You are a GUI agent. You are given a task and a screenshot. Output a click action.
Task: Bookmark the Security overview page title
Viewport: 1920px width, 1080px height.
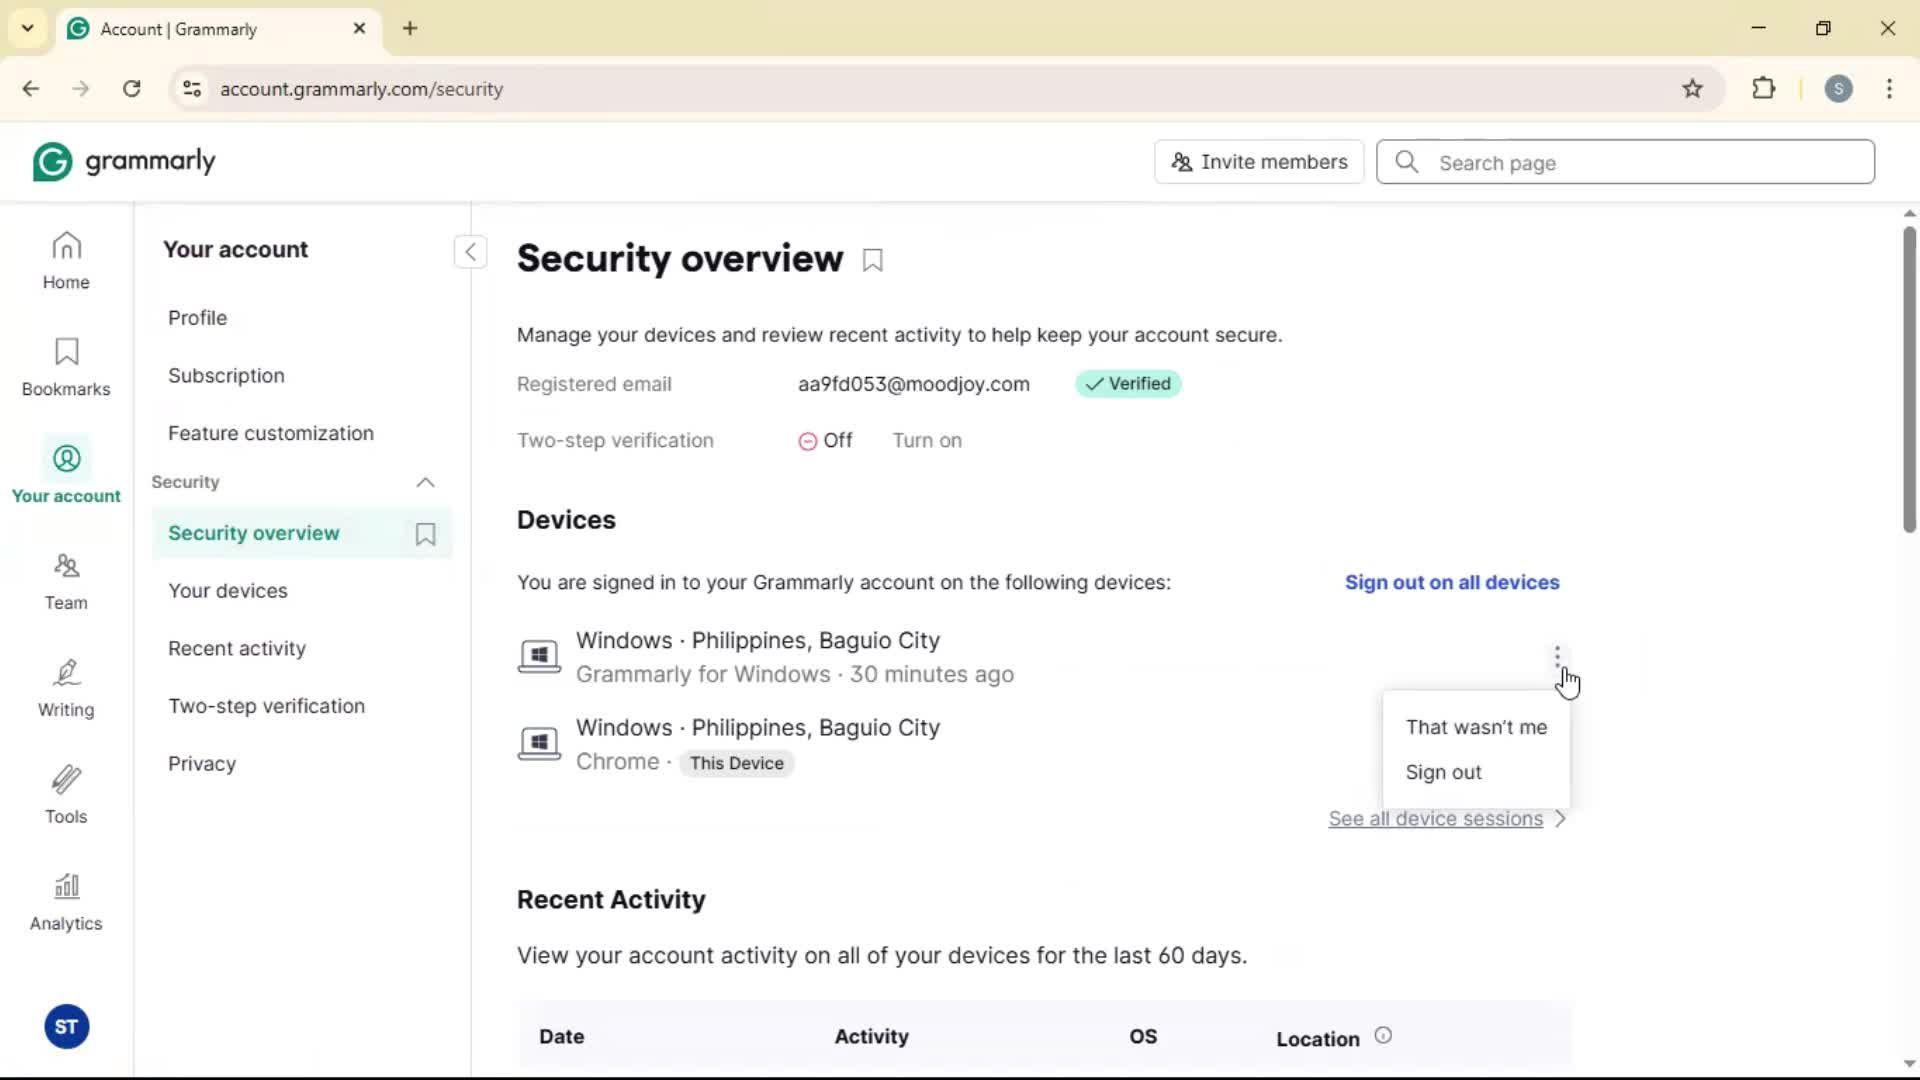pos(873,261)
